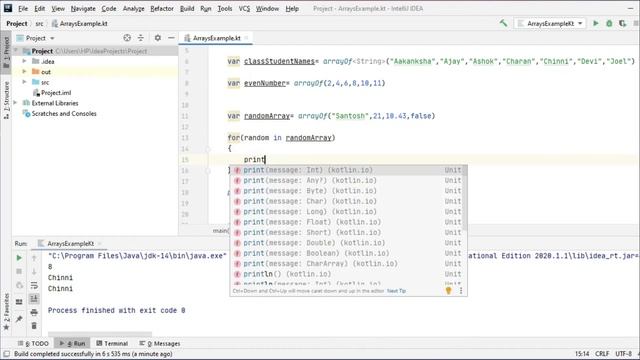Open completion popup options menu
The width and height of the screenshot is (640, 360).
point(461,291)
